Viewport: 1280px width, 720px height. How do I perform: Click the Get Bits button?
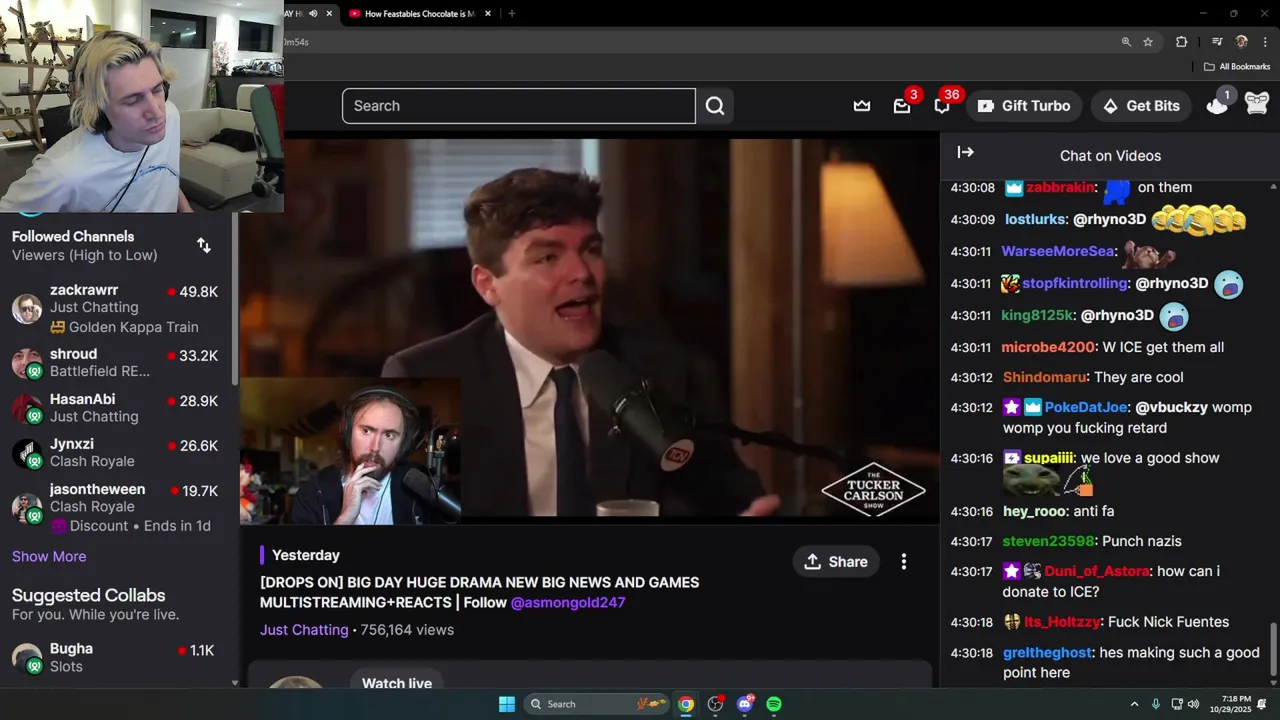1141,106
